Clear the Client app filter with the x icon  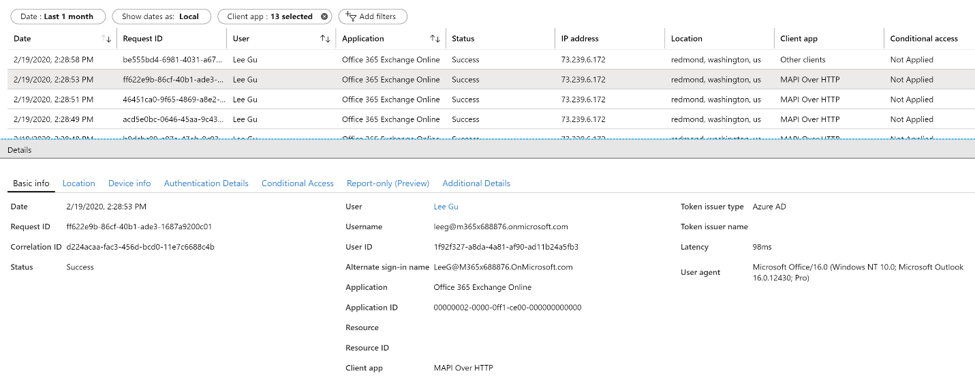coord(324,17)
